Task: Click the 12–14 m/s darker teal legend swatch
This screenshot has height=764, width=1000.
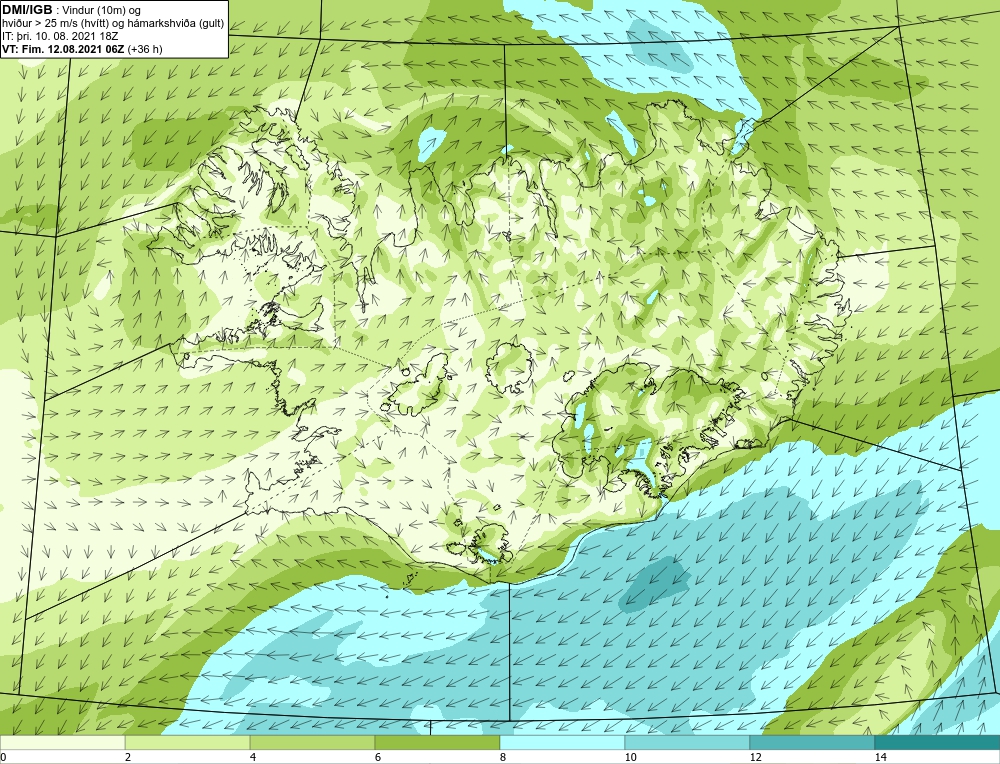Action: coord(812,742)
